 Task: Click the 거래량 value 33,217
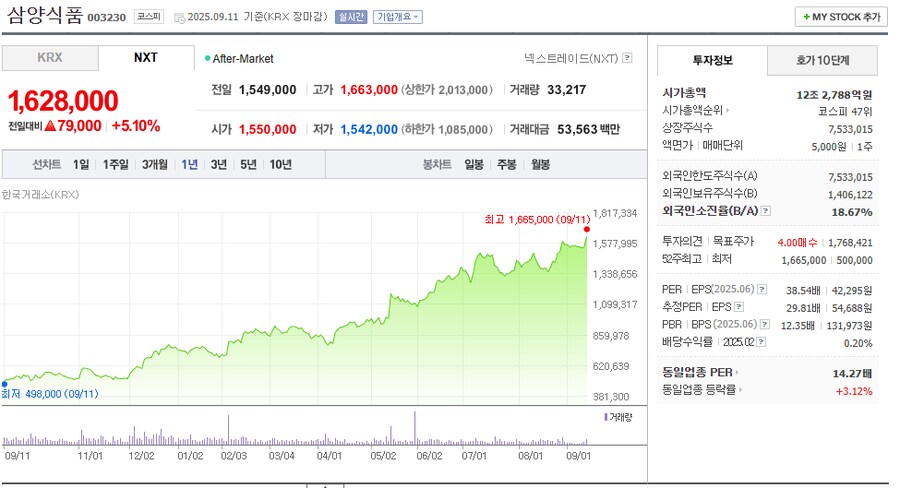click(567, 90)
